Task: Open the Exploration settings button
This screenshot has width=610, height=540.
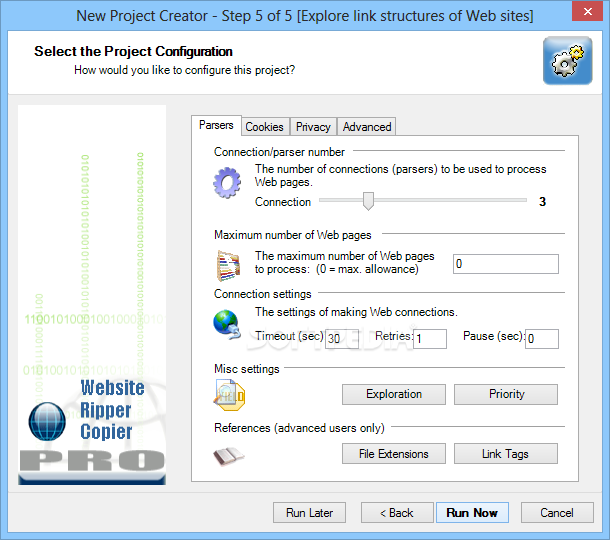Action: click(x=394, y=394)
